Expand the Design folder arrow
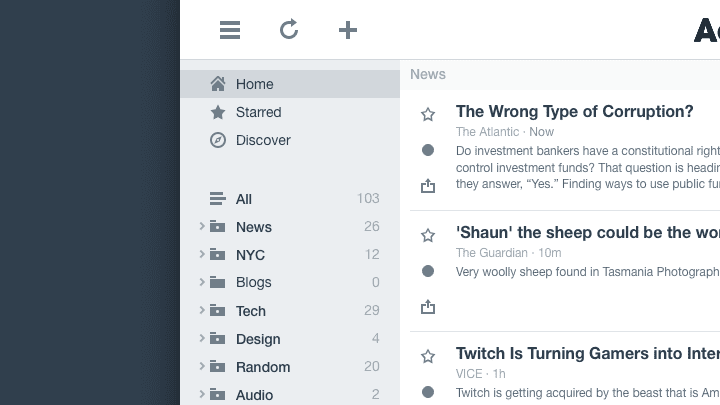 coord(202,339)
